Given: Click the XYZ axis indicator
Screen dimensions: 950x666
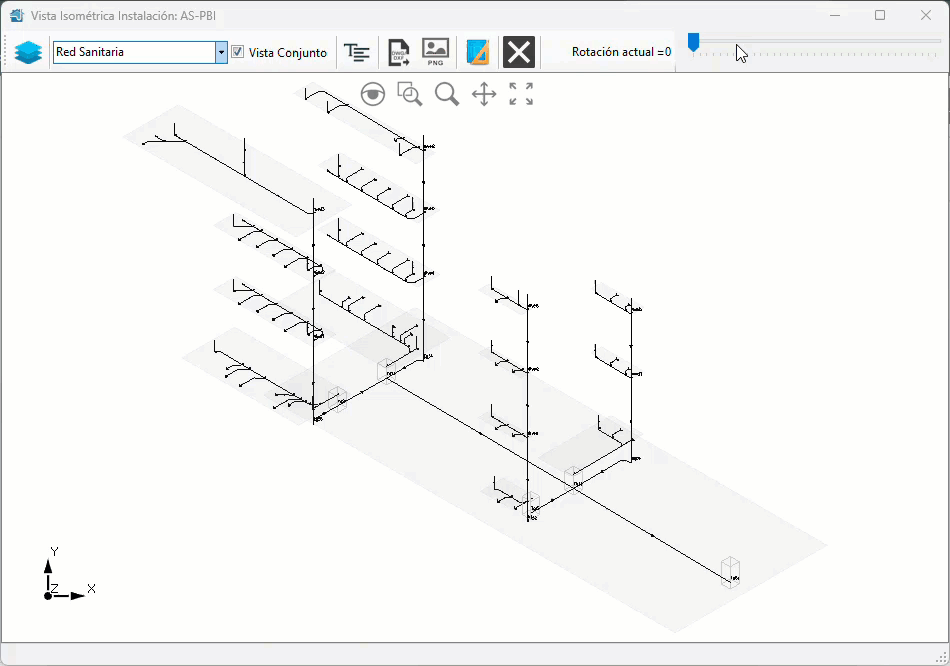Looking at the screenshot, I should 68,574.
